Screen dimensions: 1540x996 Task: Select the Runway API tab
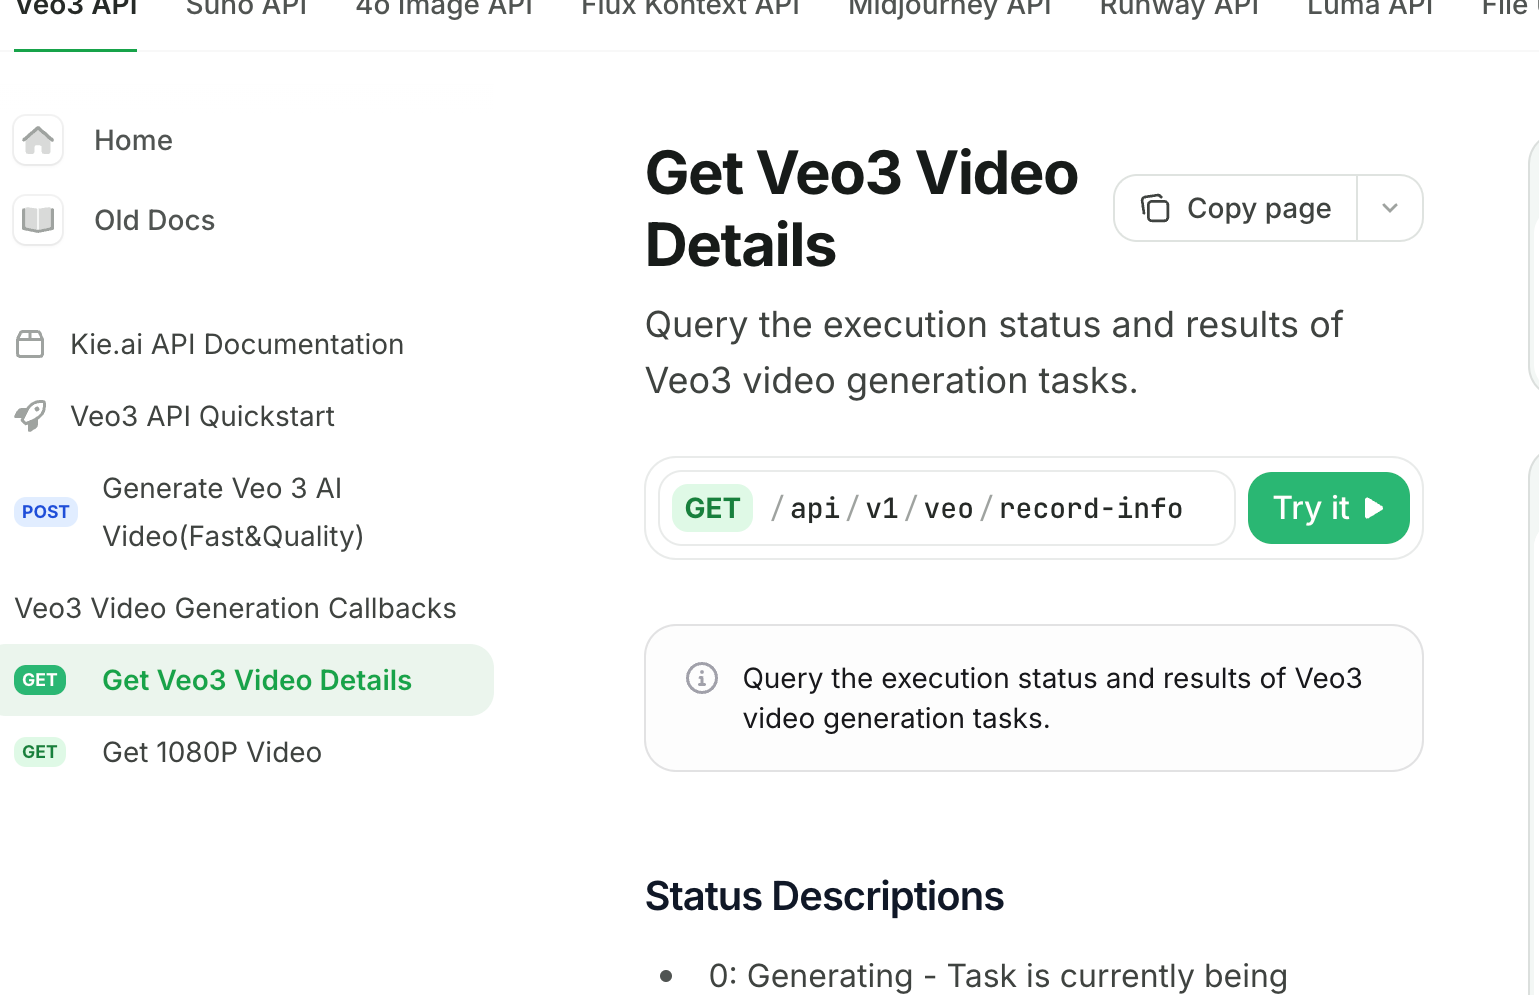point(1180,9)
